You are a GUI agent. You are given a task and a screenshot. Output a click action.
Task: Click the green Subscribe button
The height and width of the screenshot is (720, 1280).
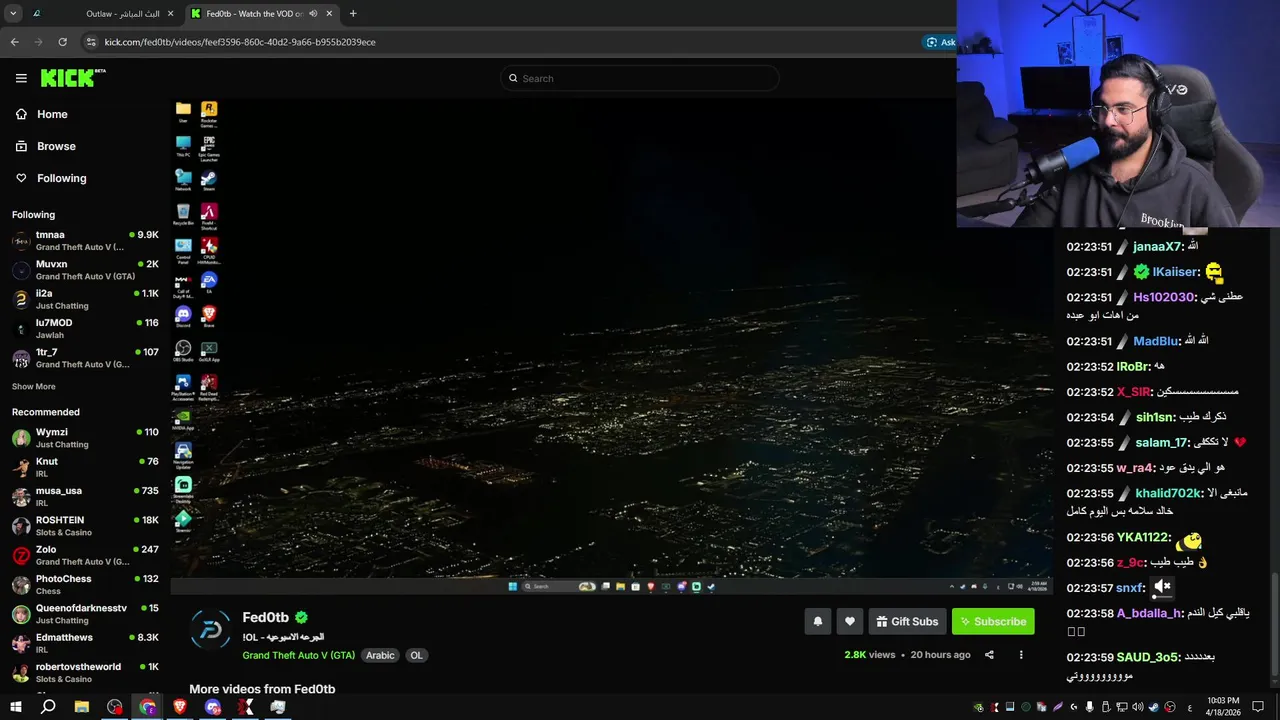click(993, 621)
